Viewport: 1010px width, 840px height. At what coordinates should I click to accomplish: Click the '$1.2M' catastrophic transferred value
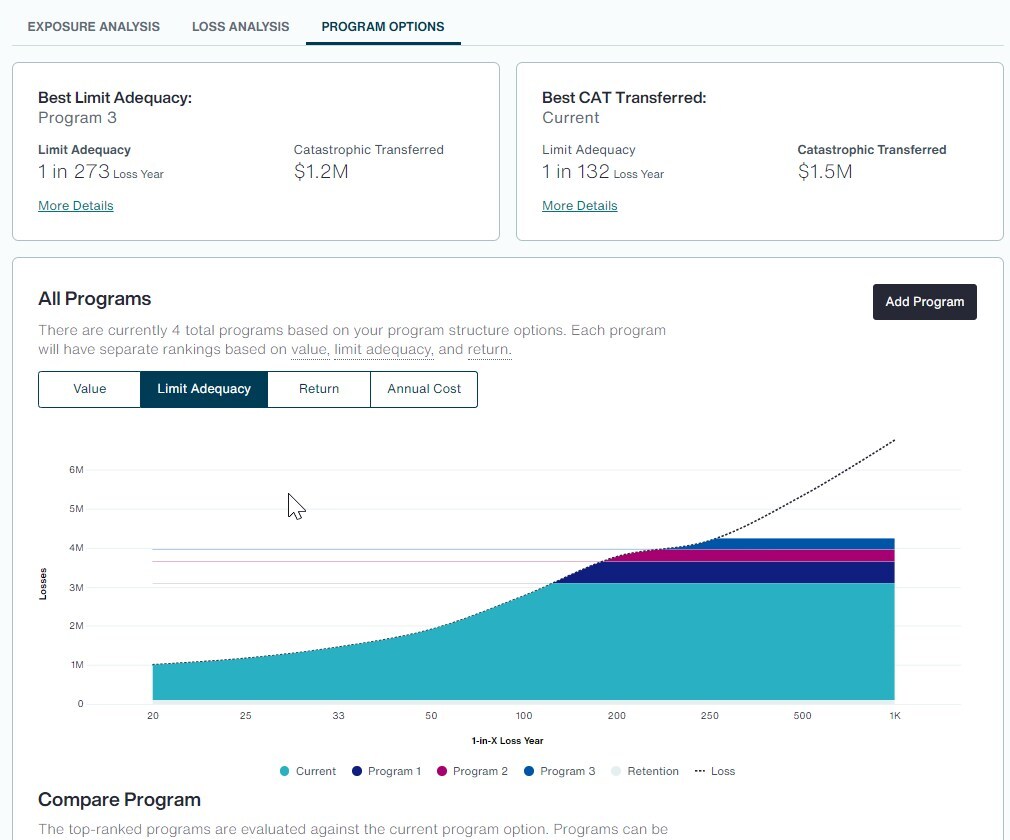coord(321,171)
